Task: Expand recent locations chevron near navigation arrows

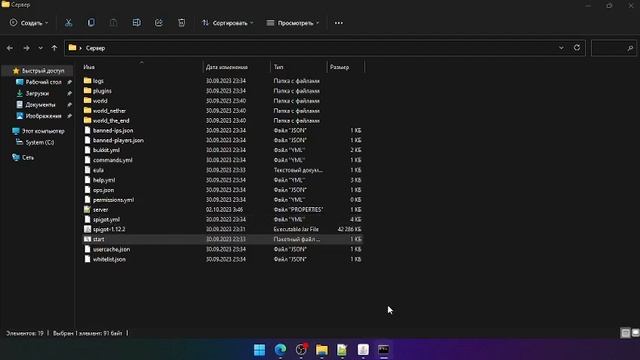Action: pyautogui.click(x=40, y=48)
